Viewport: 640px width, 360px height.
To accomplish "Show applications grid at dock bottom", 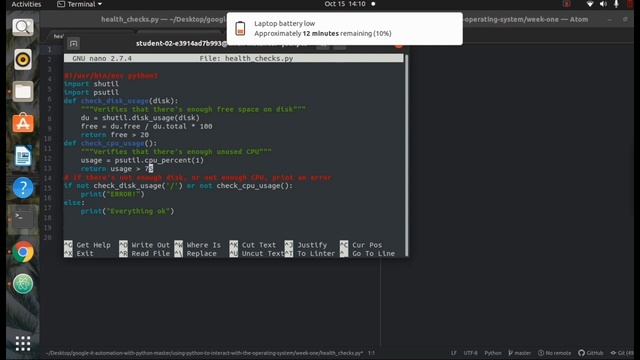I will 23,343.
